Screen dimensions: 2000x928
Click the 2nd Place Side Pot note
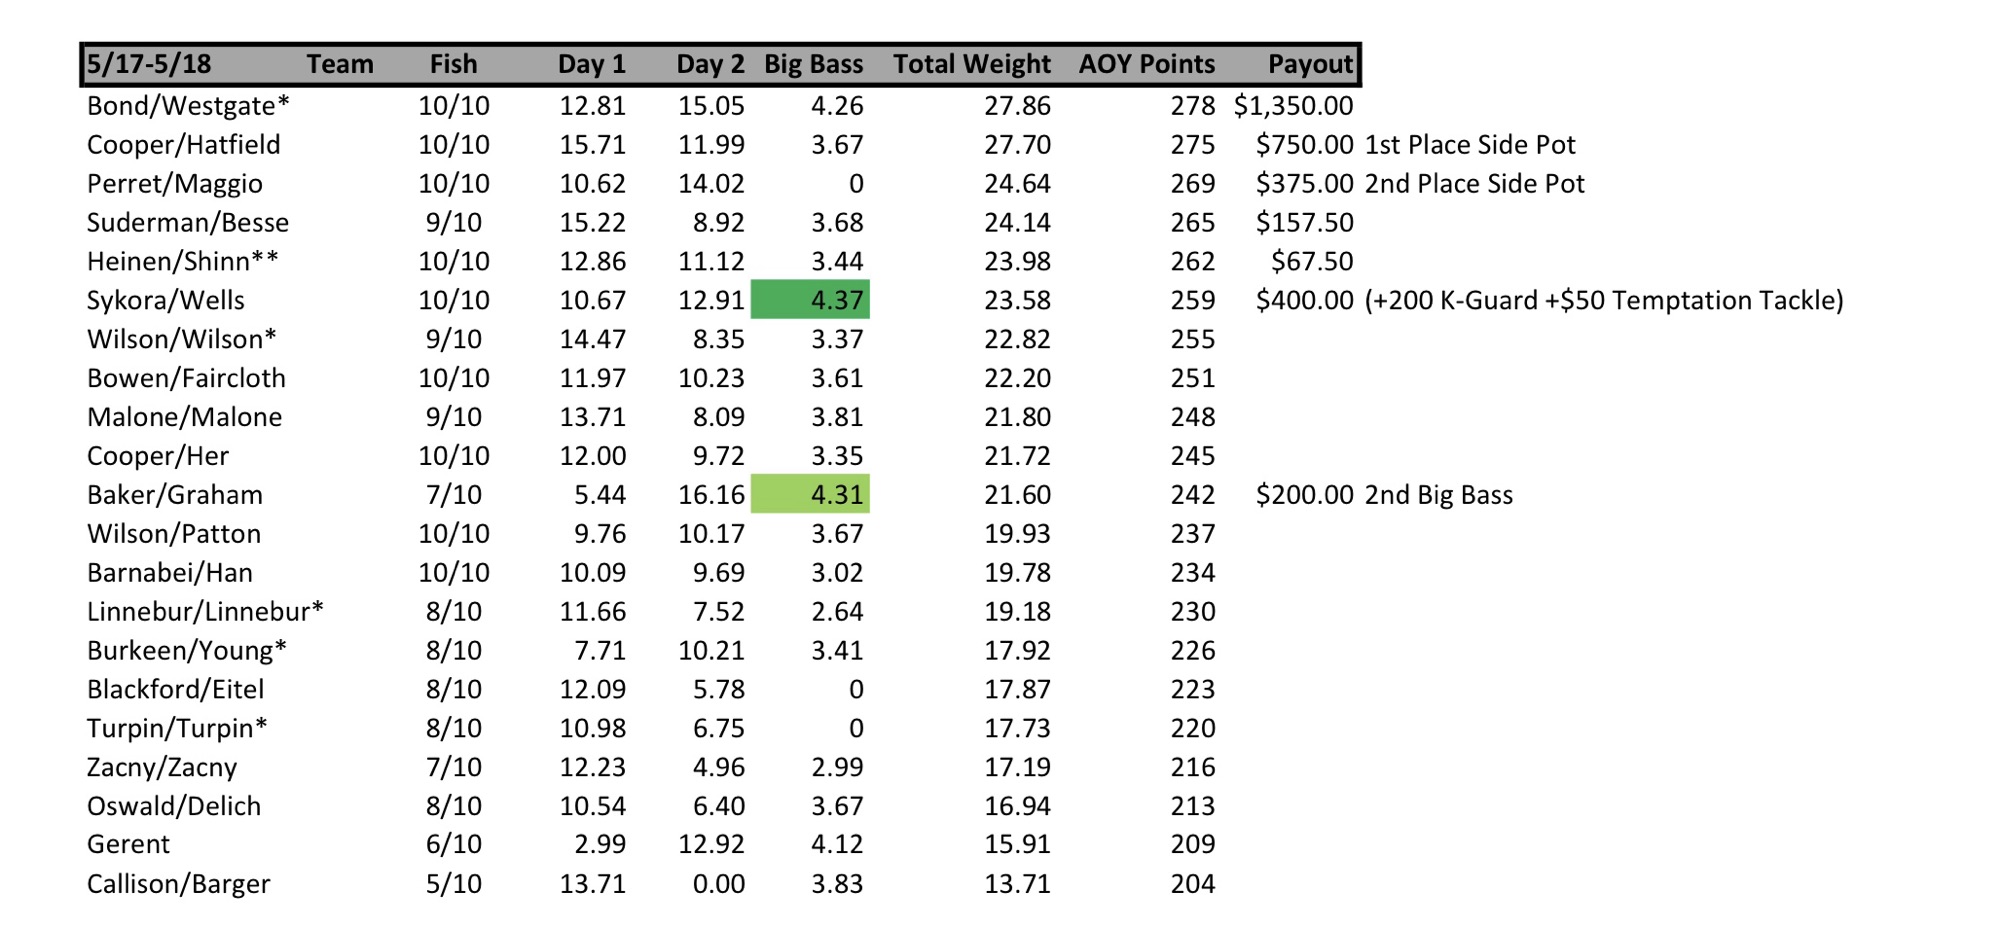pyautogui.click(x=1475, y=184)
